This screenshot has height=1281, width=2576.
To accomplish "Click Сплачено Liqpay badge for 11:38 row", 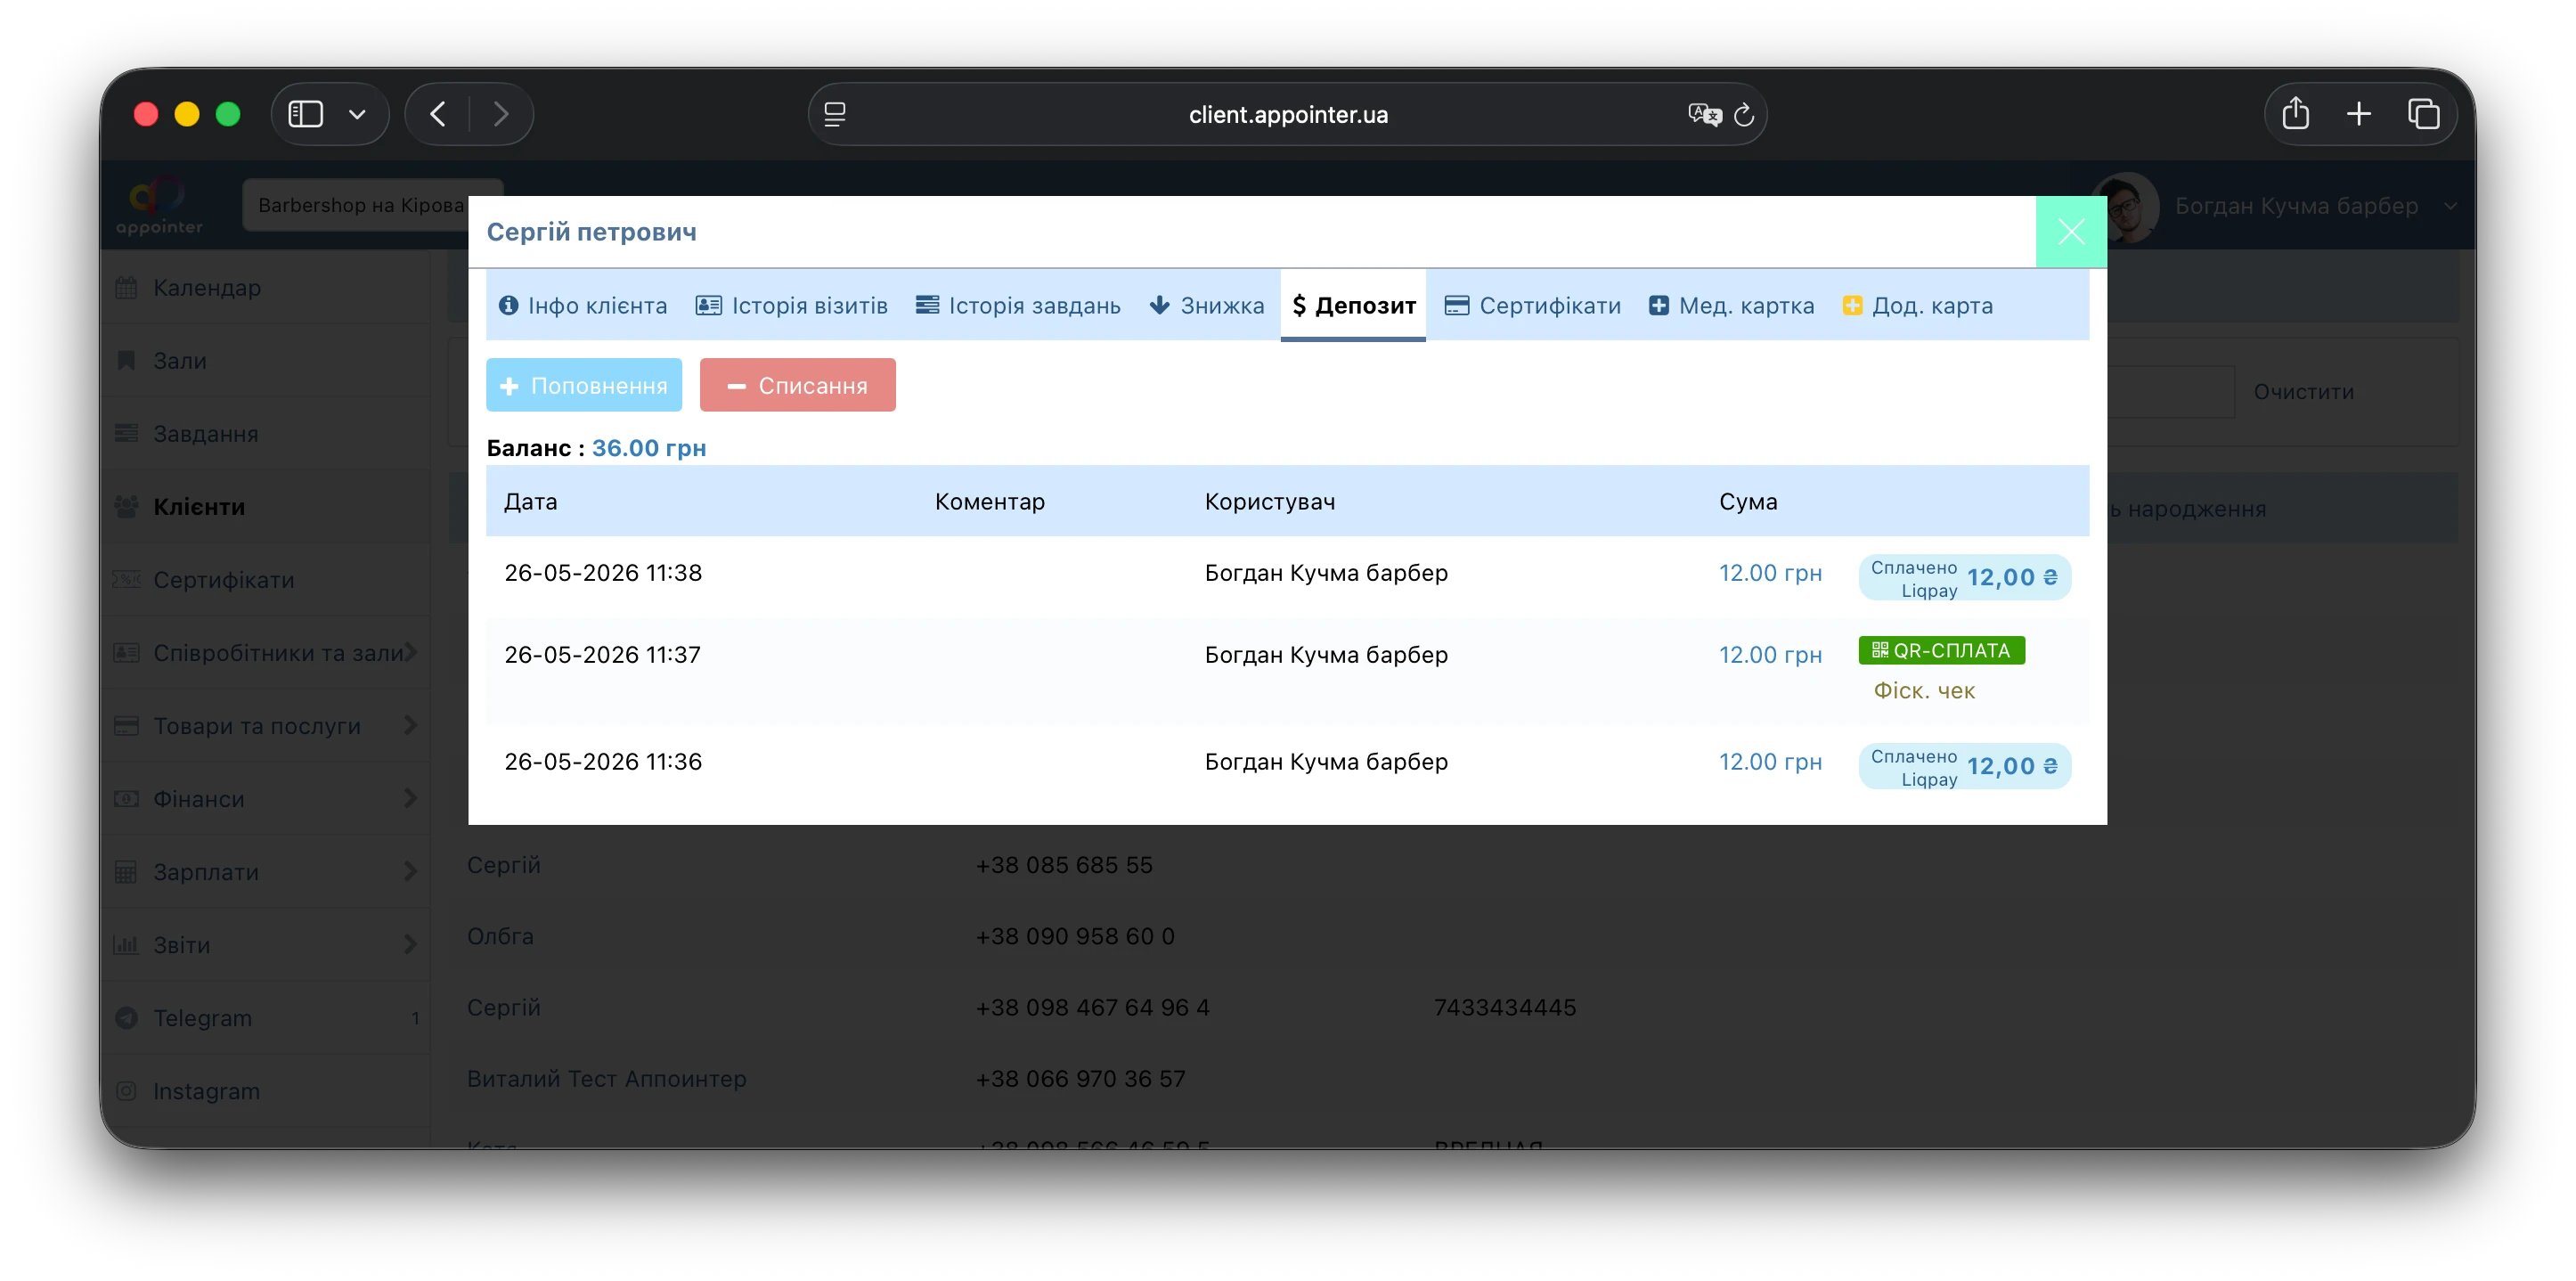I will click(x=1964, y=578).
